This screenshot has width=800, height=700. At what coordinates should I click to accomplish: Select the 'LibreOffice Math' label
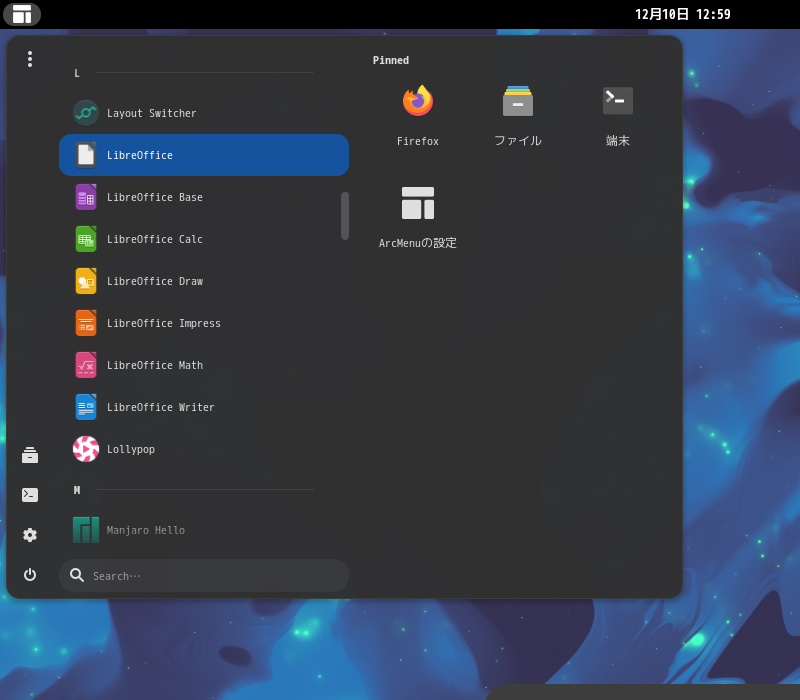[x=155, y=365]
